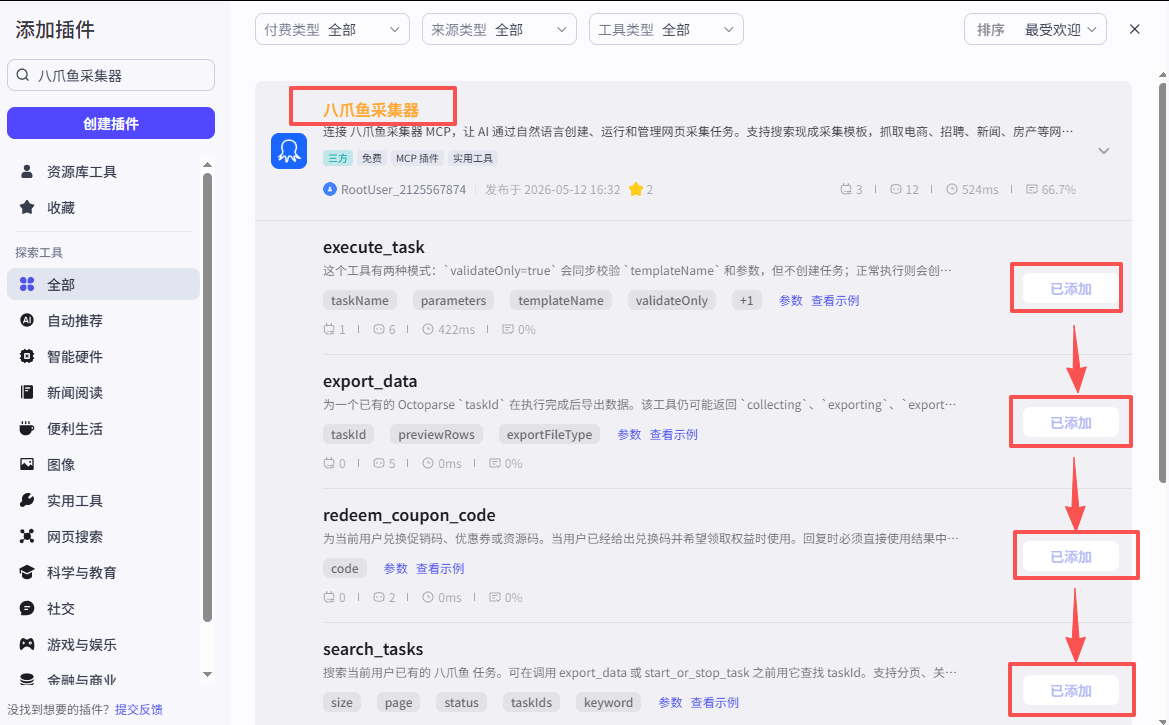Viewport: 1169px width, 725px height.
Task: Open 提交反馈 link
Action: [x=139, y=709]
